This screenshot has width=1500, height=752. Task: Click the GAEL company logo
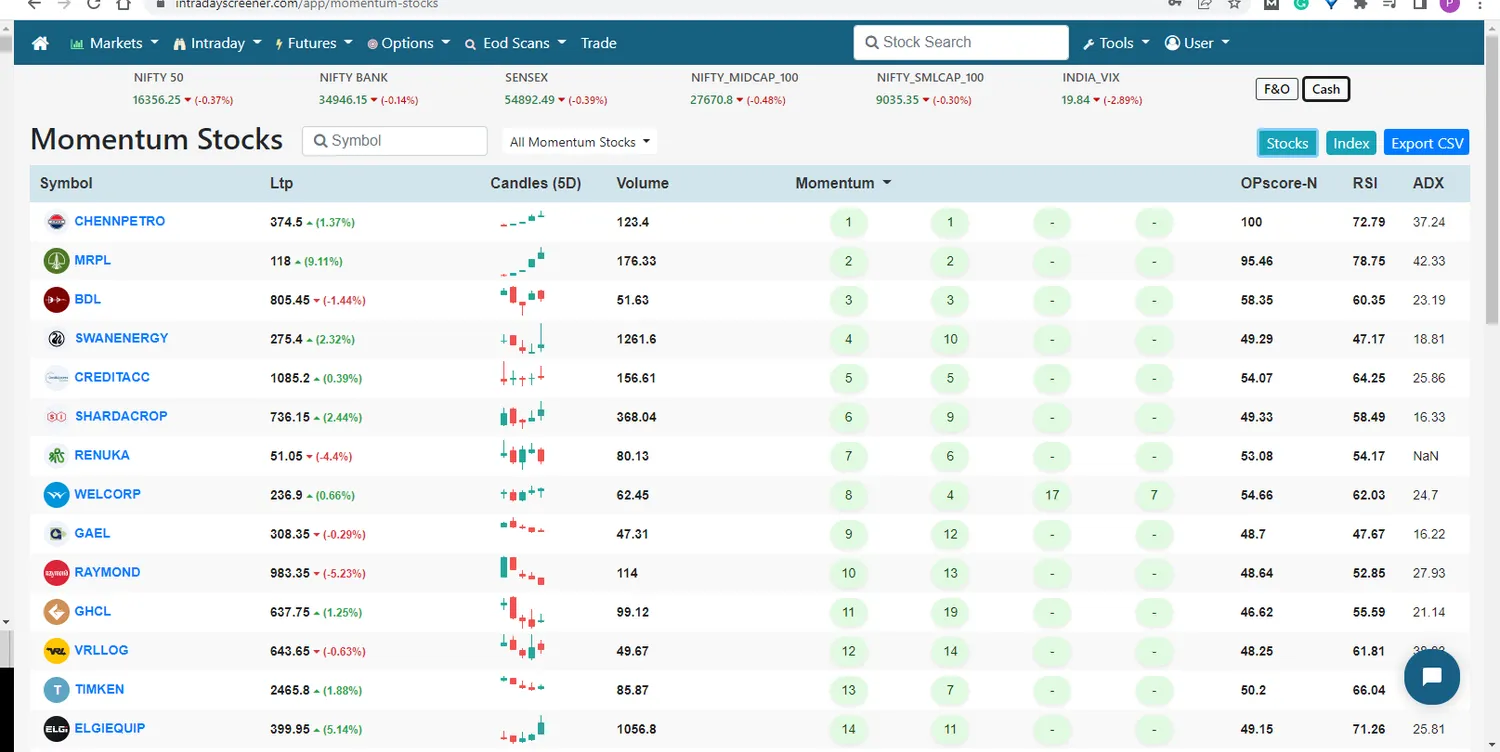(57, 534)
